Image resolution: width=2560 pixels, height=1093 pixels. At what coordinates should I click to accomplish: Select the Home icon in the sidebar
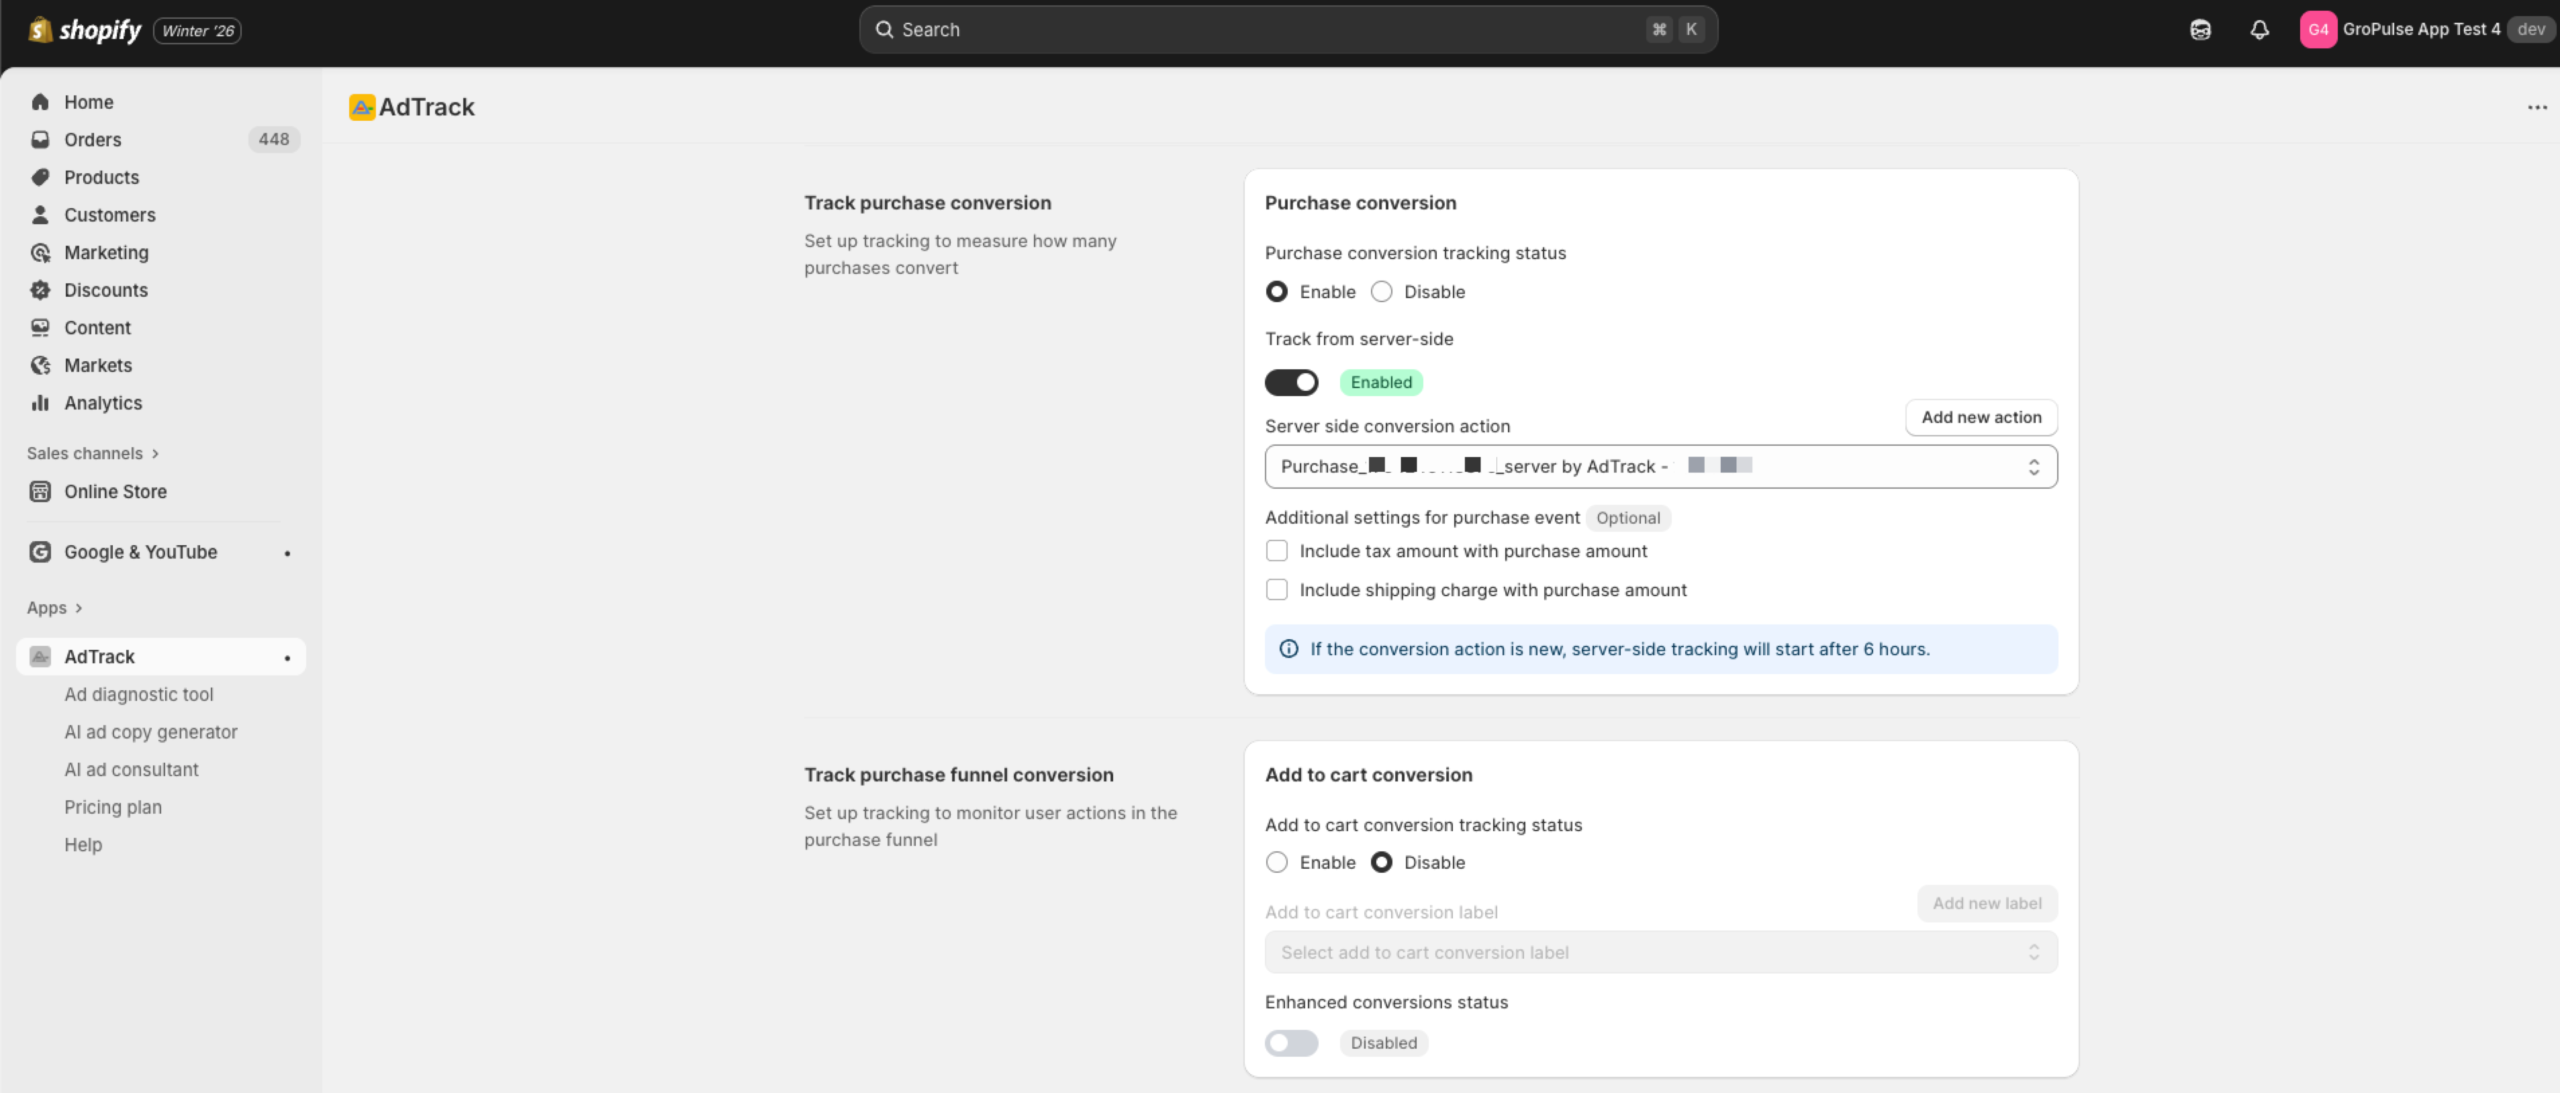coord(40,101)
